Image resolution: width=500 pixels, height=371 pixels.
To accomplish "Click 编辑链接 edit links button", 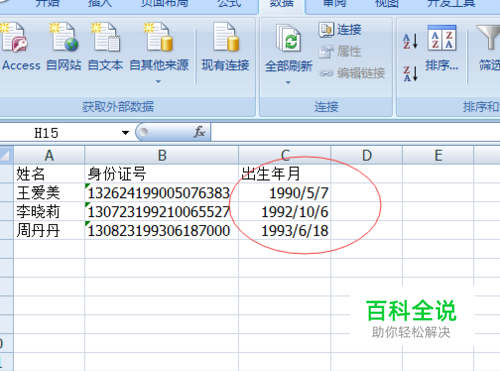I will [x=352, y=73].
